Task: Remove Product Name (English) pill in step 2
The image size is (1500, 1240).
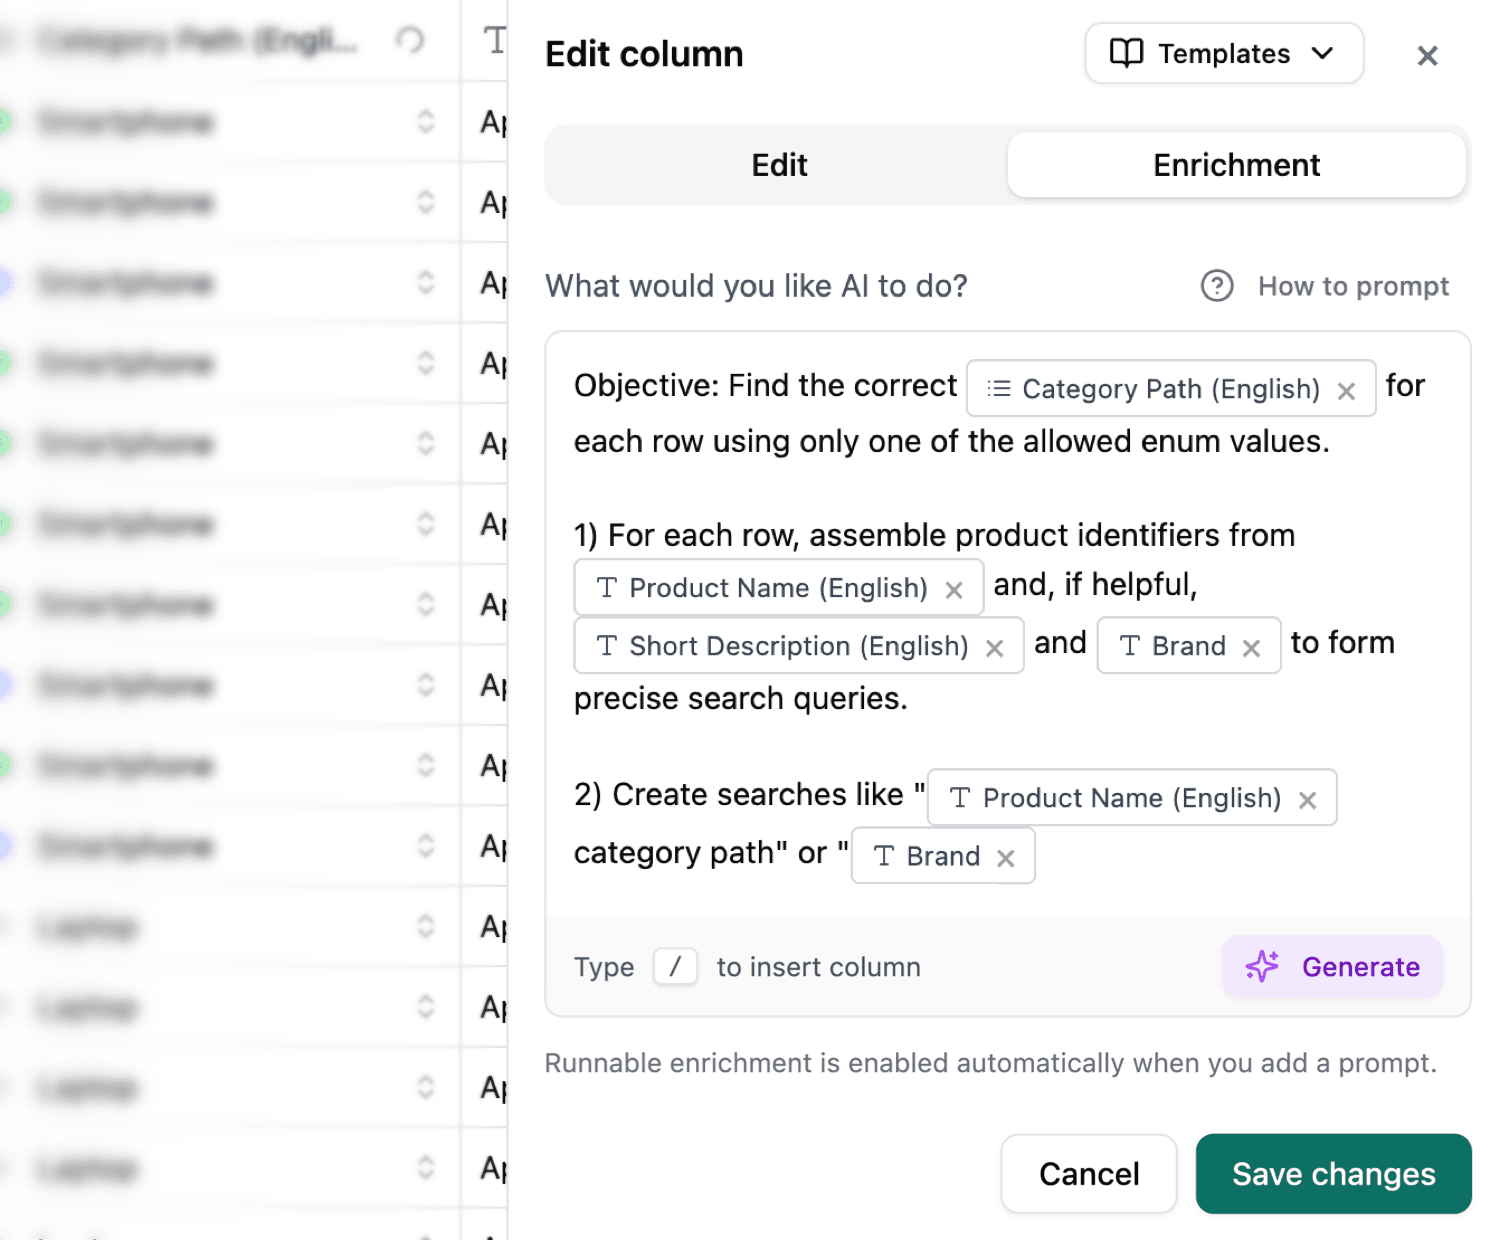Action: tap(1307, 798)
